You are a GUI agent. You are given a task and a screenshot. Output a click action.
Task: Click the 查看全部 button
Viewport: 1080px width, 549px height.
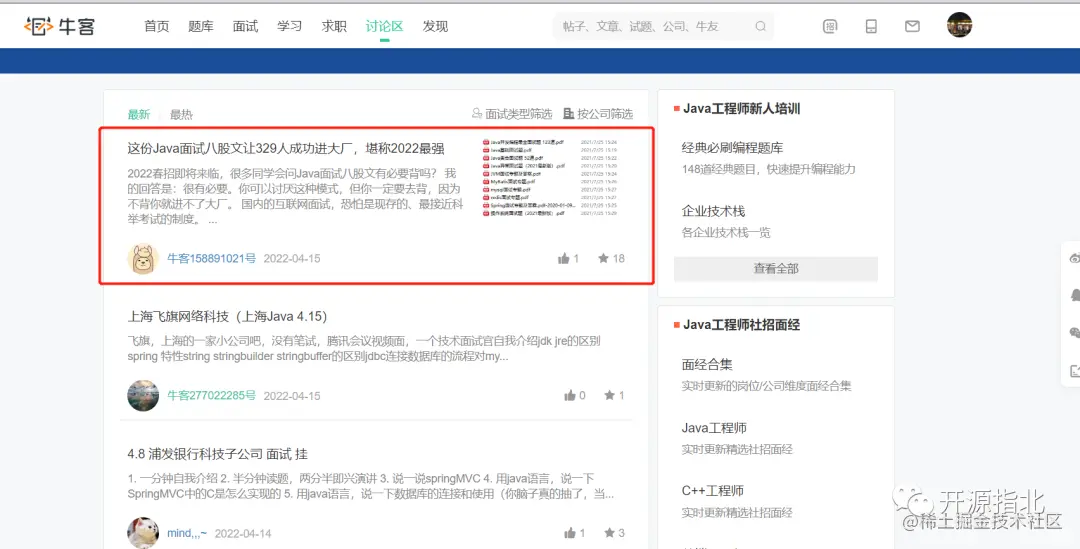click(776, 269)
